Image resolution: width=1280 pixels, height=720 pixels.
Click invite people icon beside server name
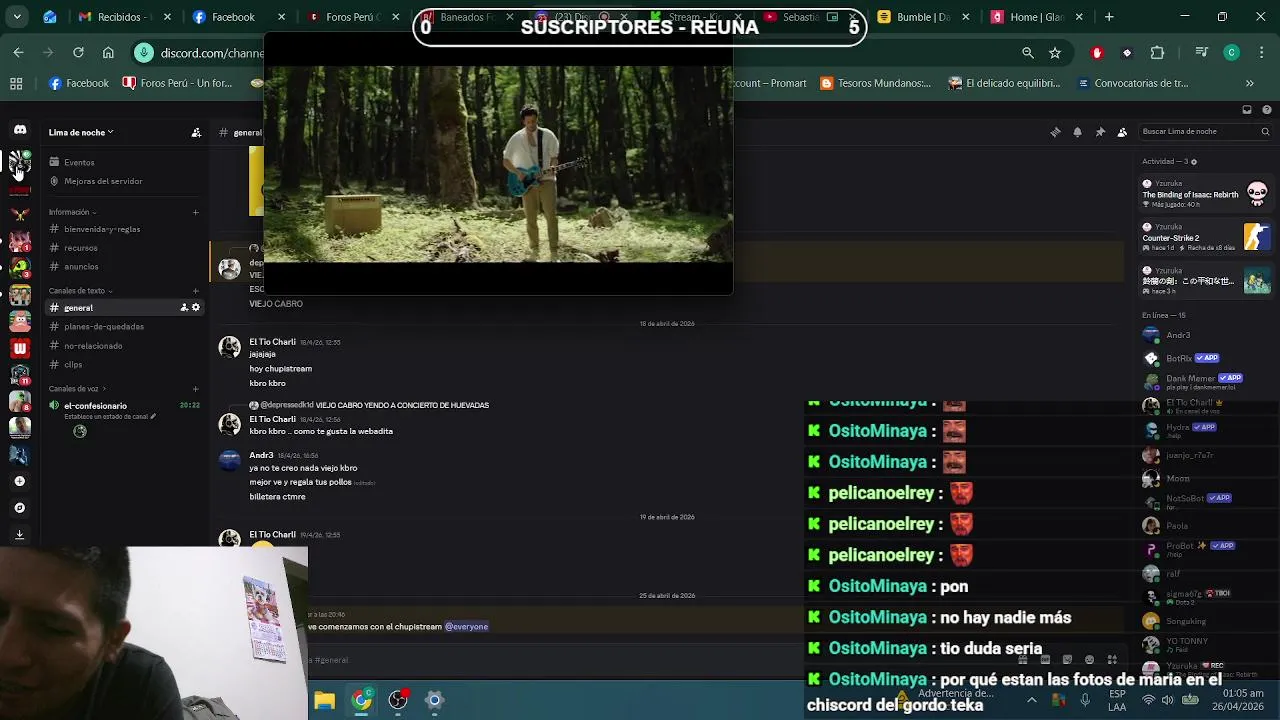coord(196,132)
